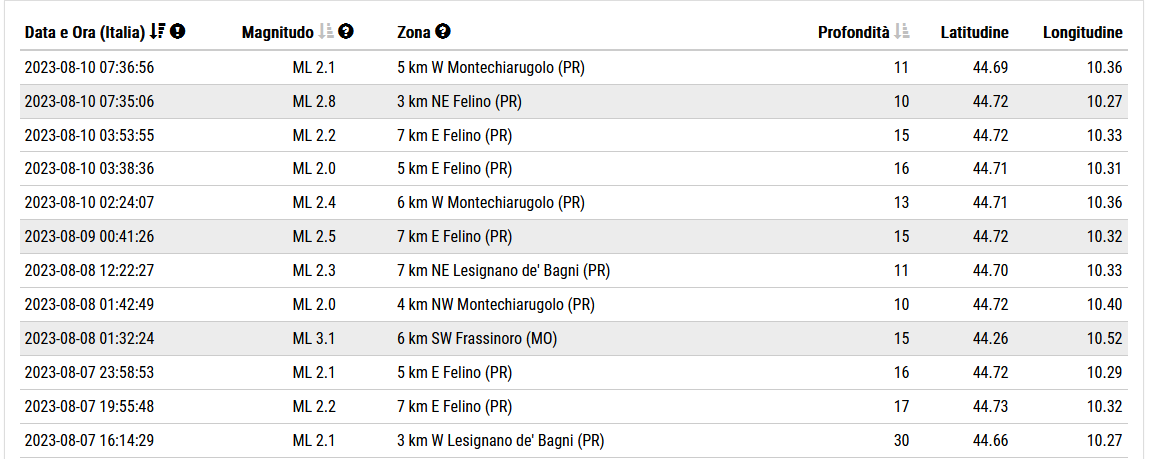This screenshot has width=1149, height=469.
Task: Click the Data e Ora descending sort icon
Action: pos(157,32)
